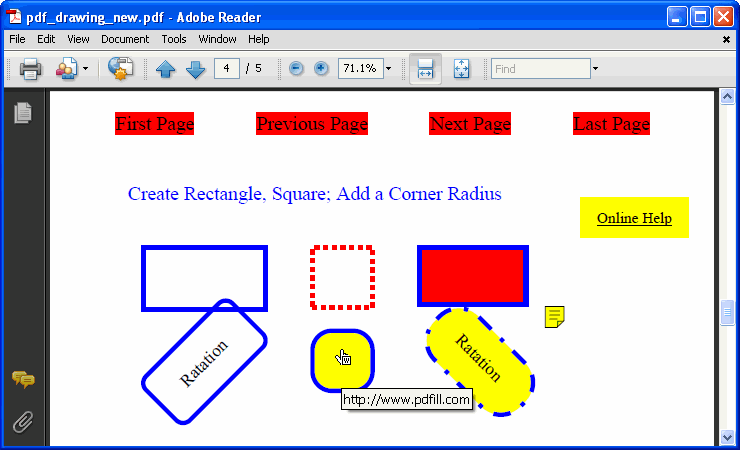Image resolution: width=740 pixels, height=450 pixels.
Task: Click the Next Page button
Action: pos(470,124)
